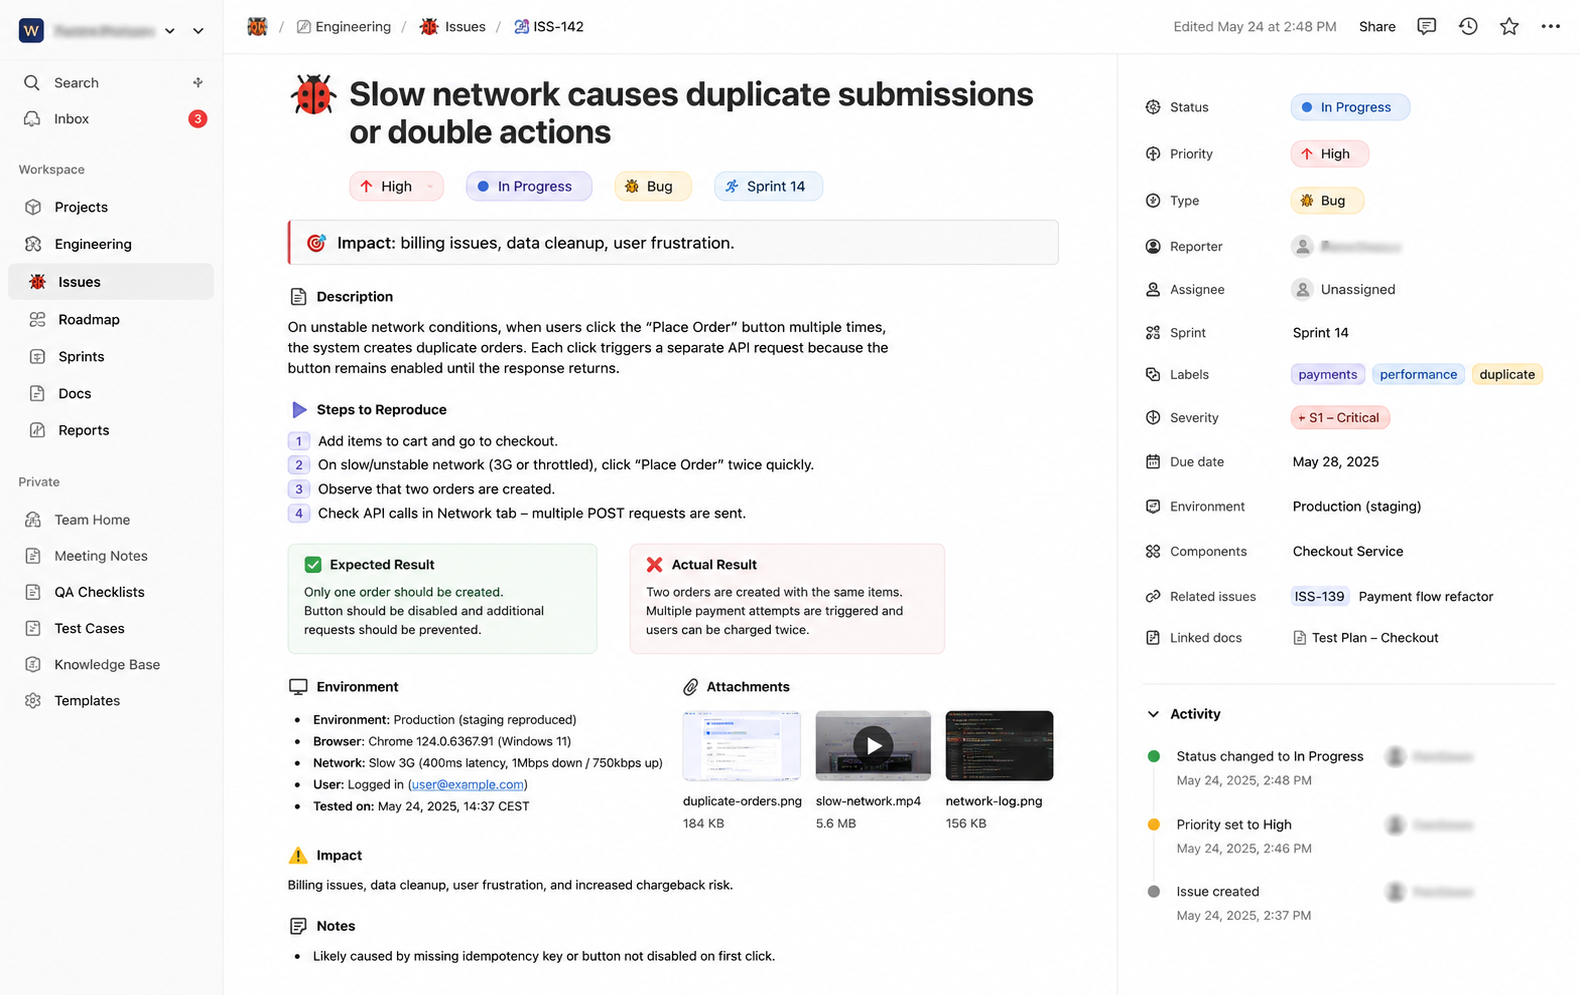Open Reports in the sidebar

(111, 430)
